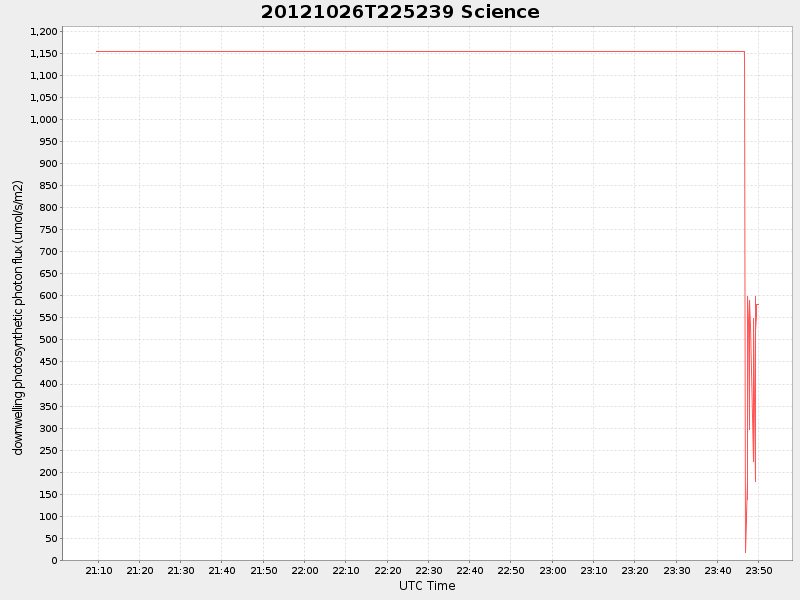Click the 22:30 time tick label

click(x=431, y=568)
